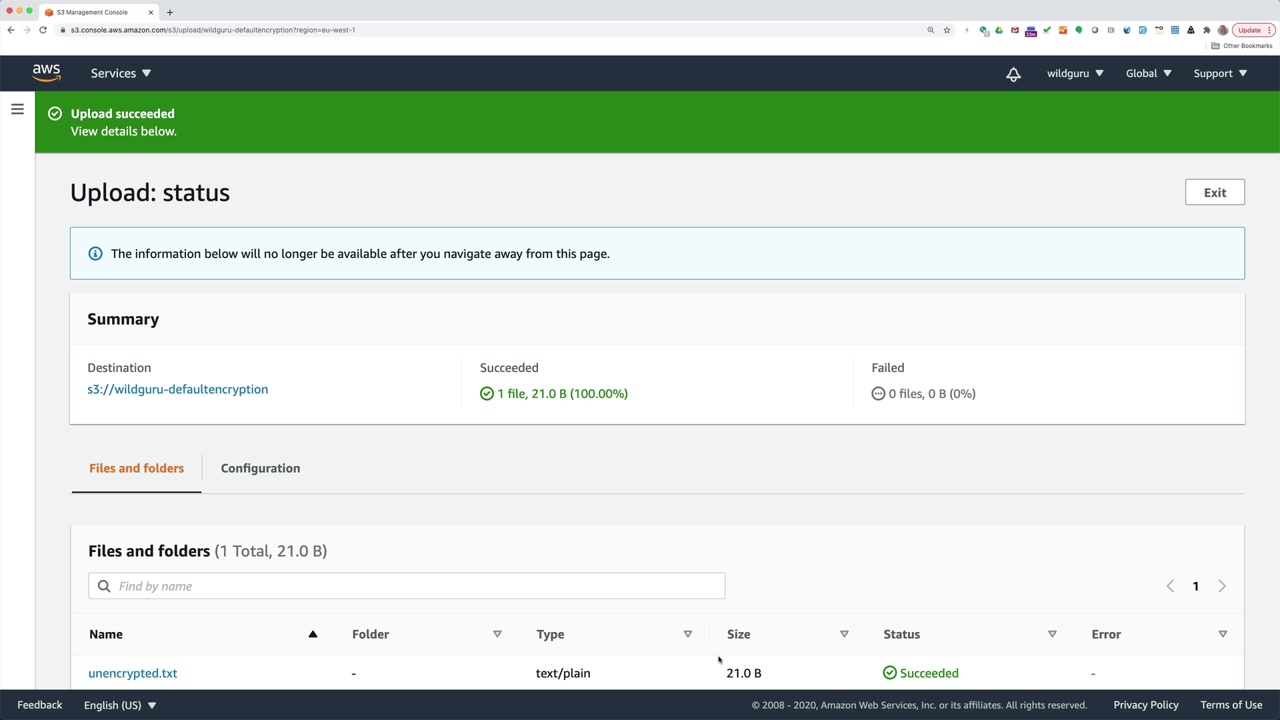
Task: Sort by the Type column arrow
Action: [x=687, y=634]
